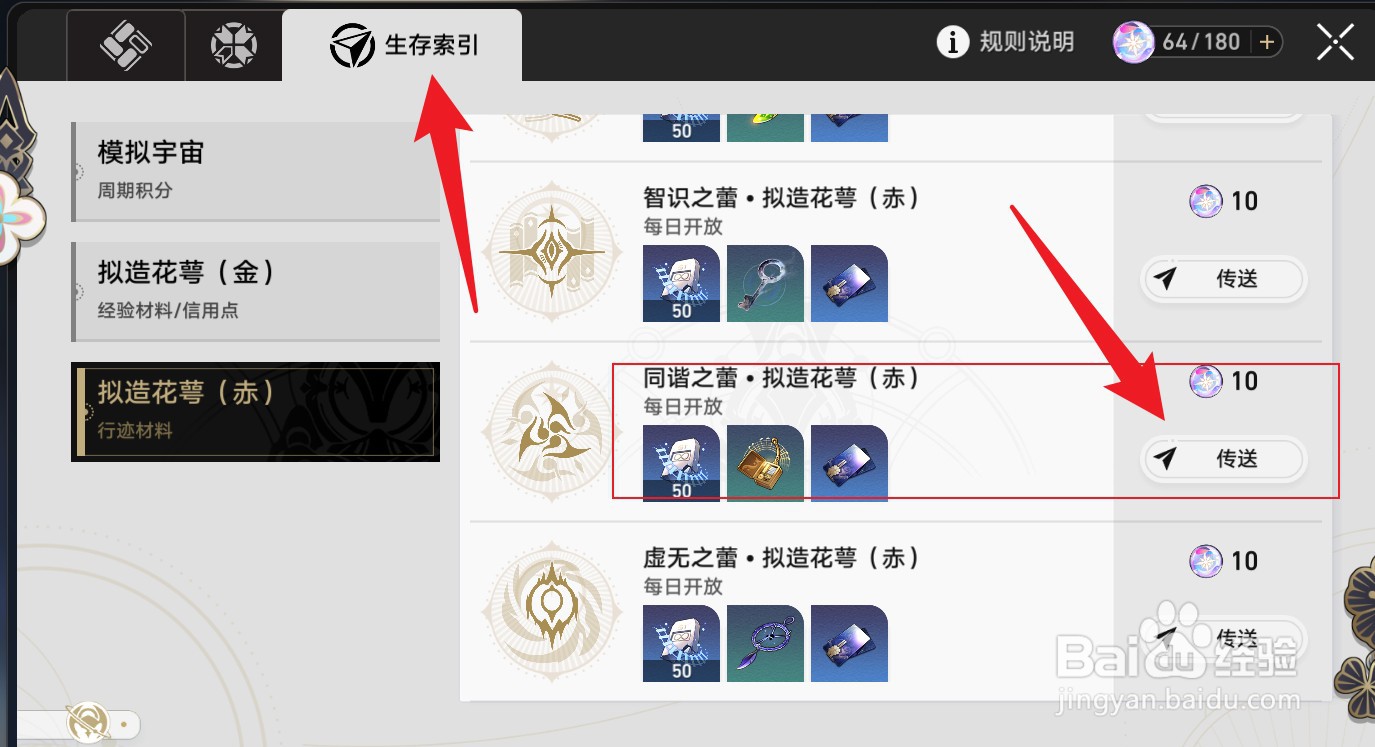This screenshot has height=747, width=1375.
Task: View the purple dart reward in 虚无之蕾
Action: 765,643
